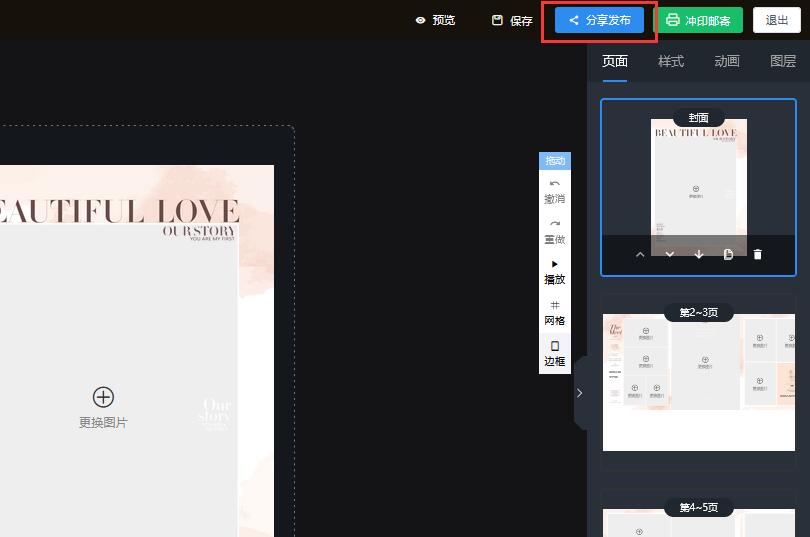Select the 第2~3页 page thumbnail
This screenshot has height=537, width=810.
click(x=698, y=380)
